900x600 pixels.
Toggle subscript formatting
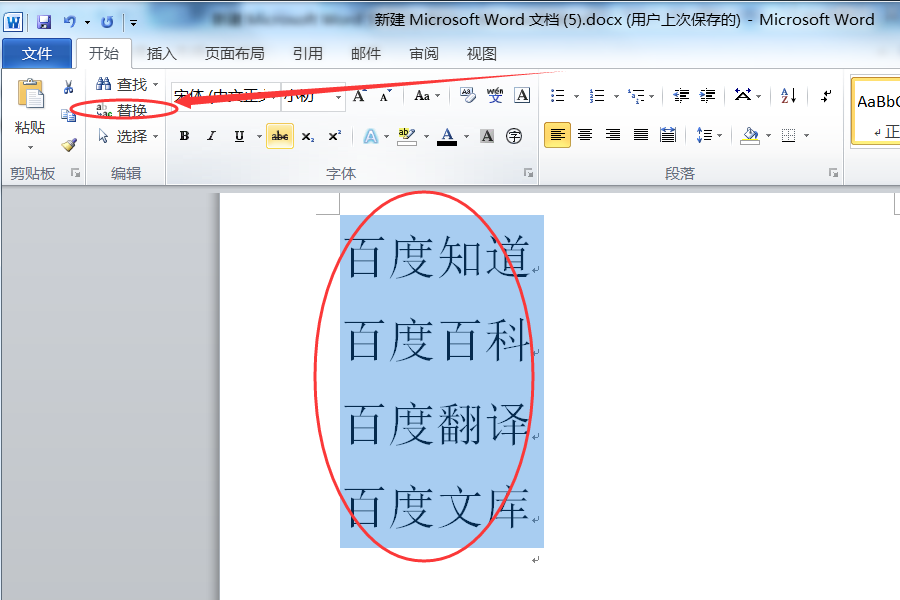[x=308, y=137]
